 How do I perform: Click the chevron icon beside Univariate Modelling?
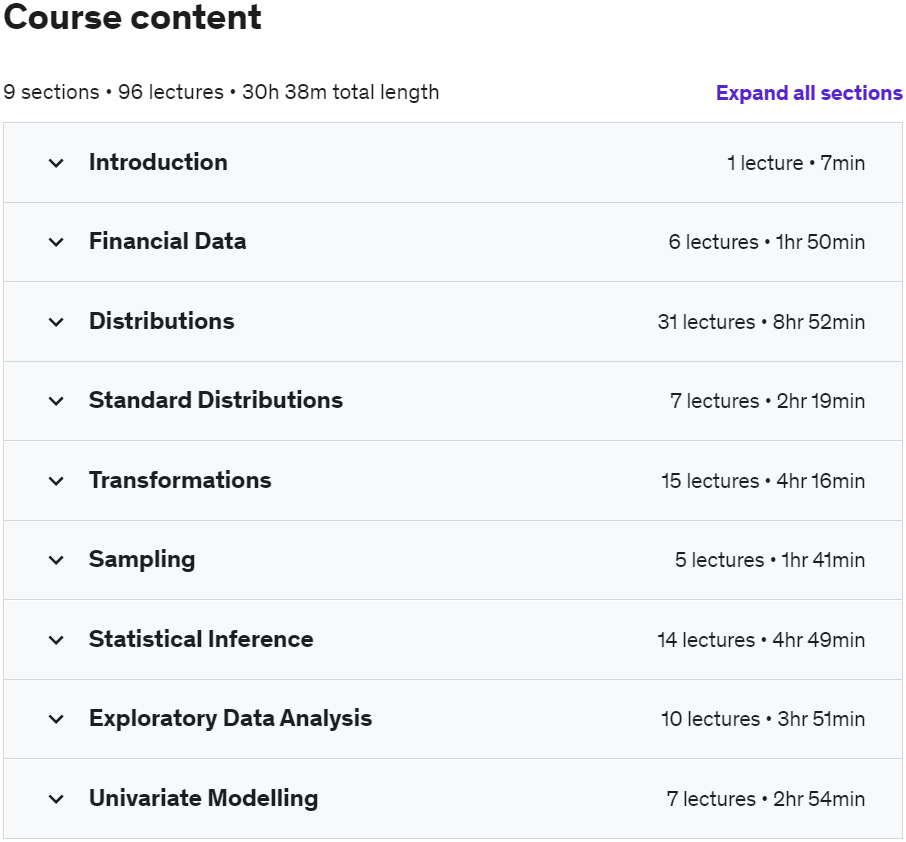coord(56,799)
